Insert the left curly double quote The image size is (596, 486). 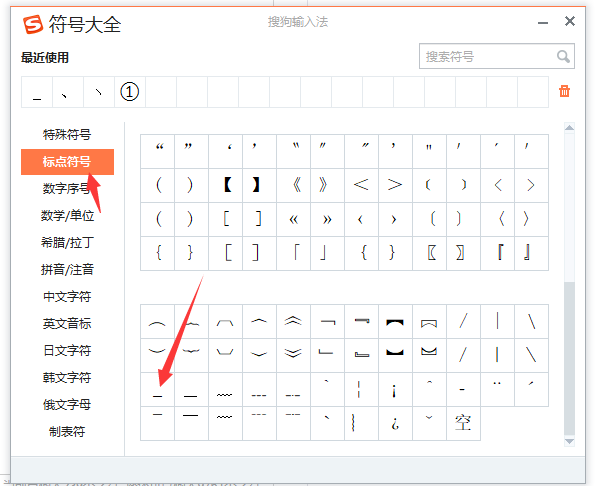point(158,151)
